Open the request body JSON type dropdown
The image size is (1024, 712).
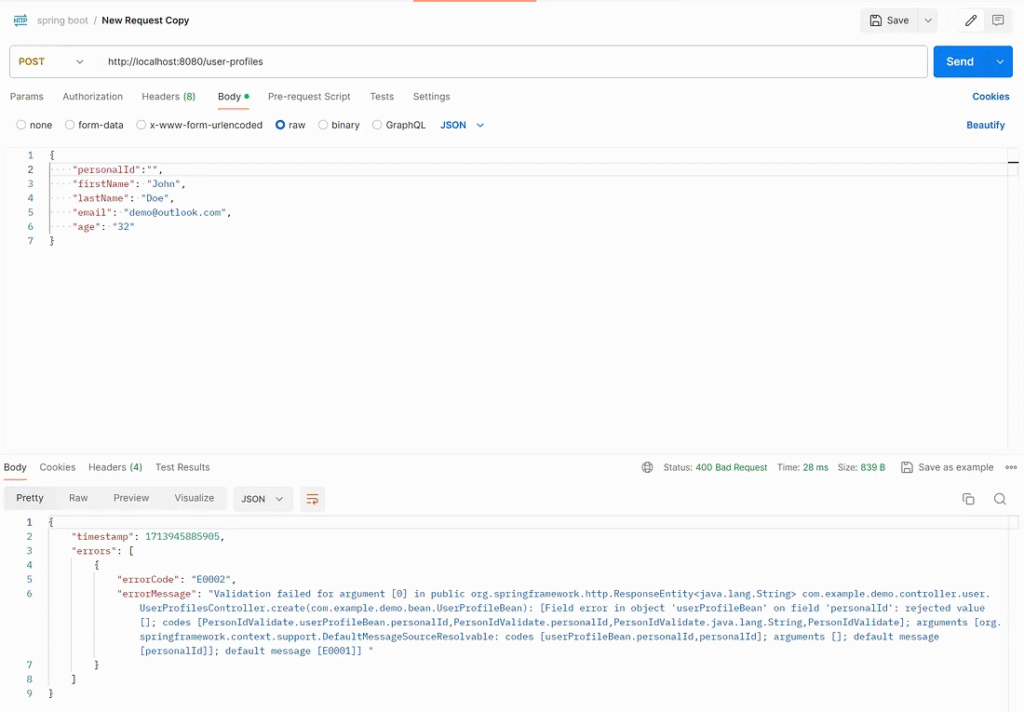462,125
